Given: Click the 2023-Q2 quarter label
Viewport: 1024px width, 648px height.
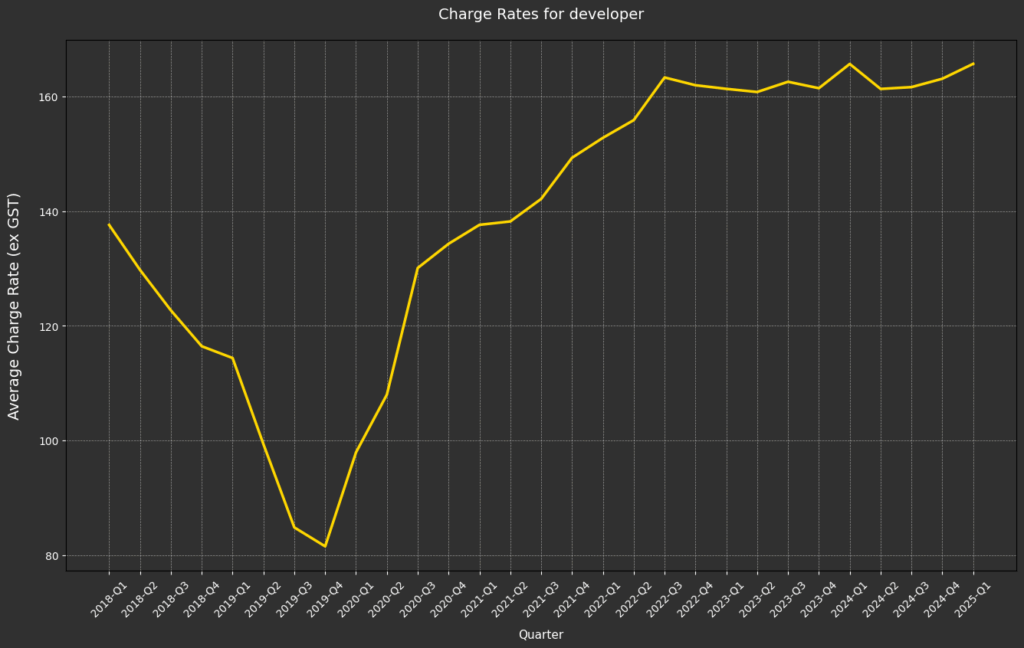Looking at the screenshot, I should [756, 600].
